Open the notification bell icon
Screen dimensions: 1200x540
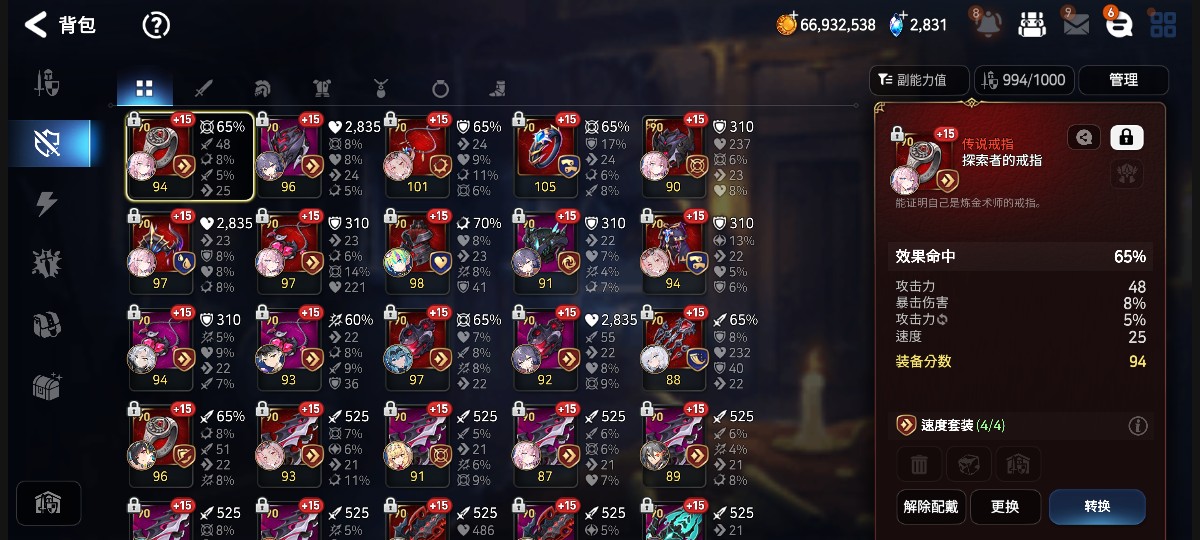point(987,24)
